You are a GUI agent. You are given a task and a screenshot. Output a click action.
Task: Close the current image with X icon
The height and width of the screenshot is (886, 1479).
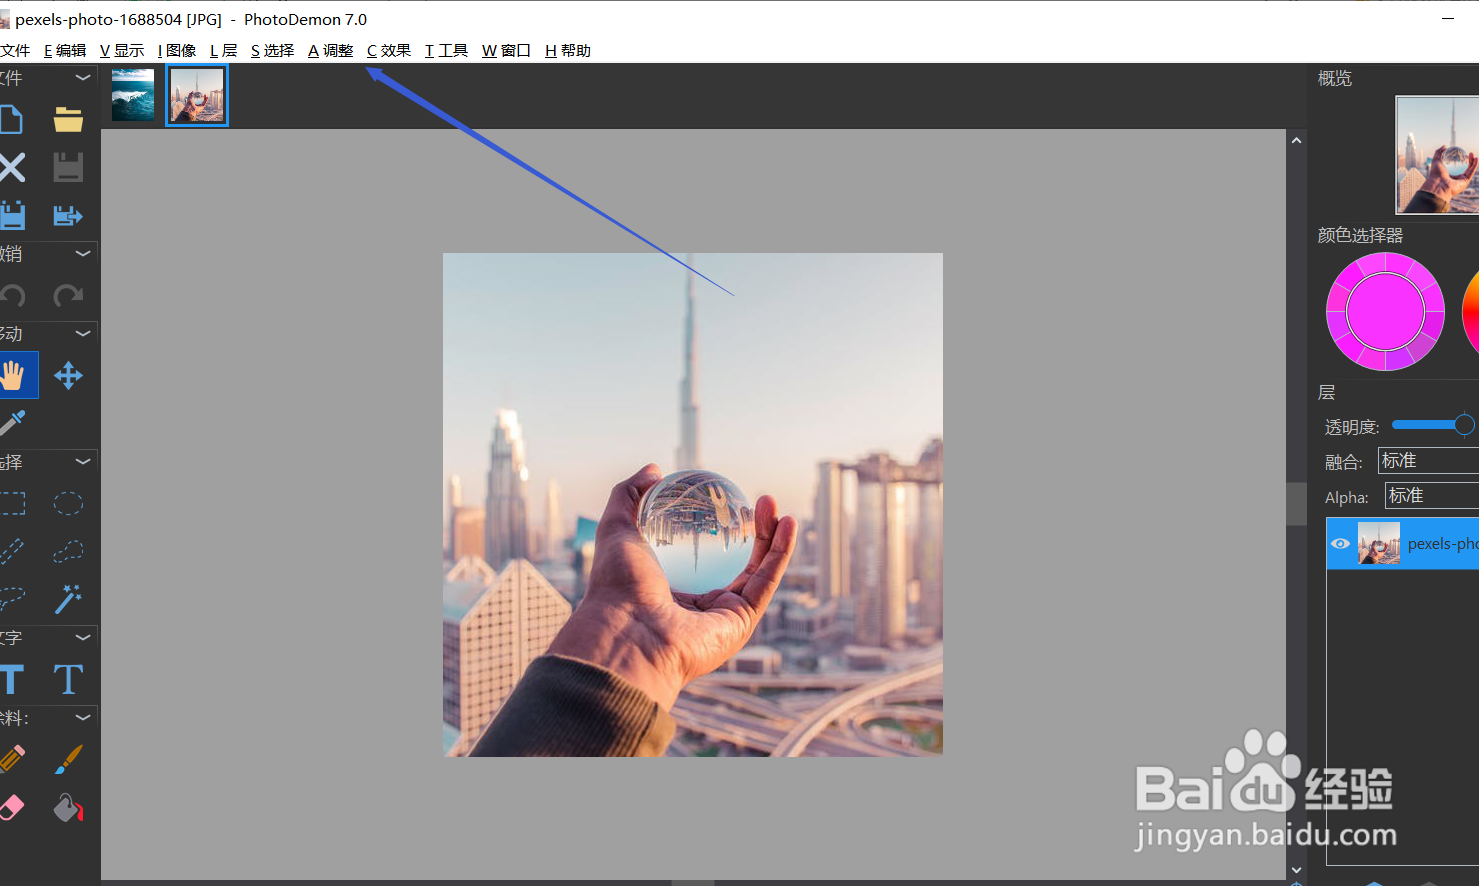(x=12, y=167)
